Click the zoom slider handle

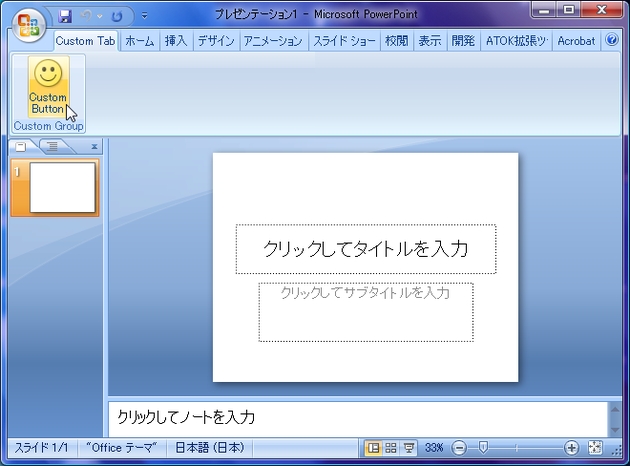click(483, 447)
